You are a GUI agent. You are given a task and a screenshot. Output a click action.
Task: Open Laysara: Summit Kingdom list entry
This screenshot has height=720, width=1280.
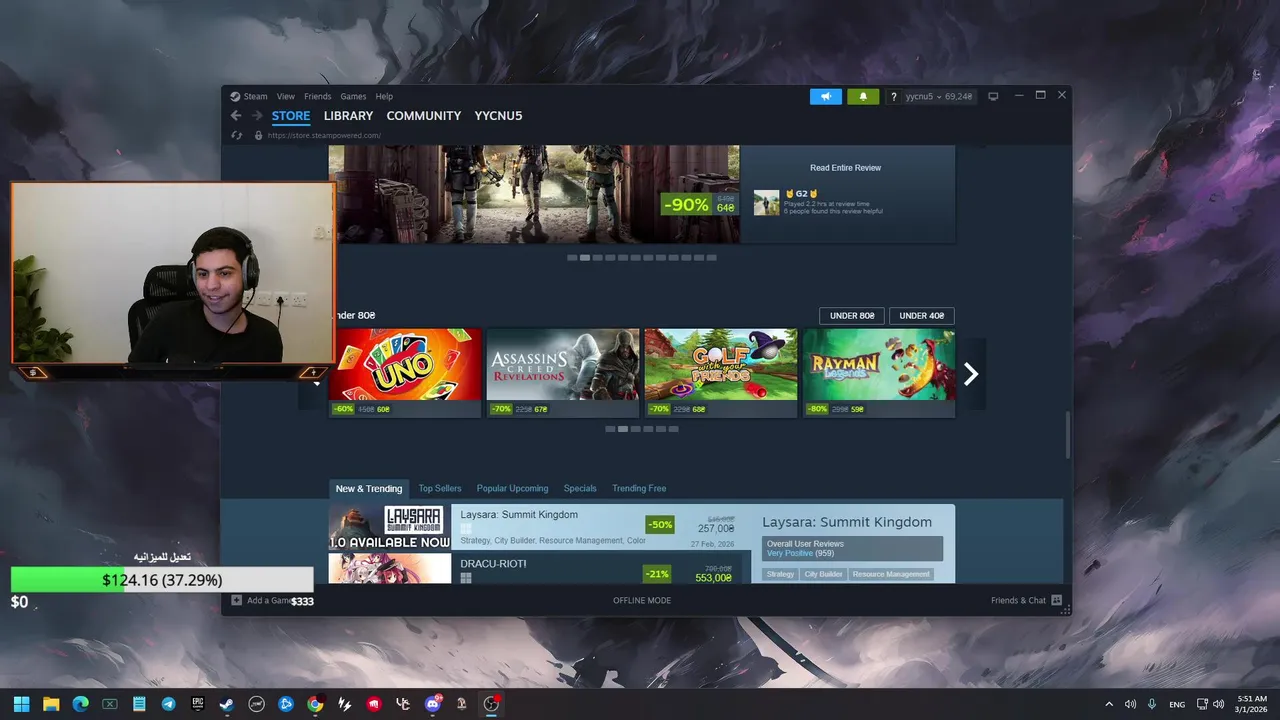click(x=540, y=527)
